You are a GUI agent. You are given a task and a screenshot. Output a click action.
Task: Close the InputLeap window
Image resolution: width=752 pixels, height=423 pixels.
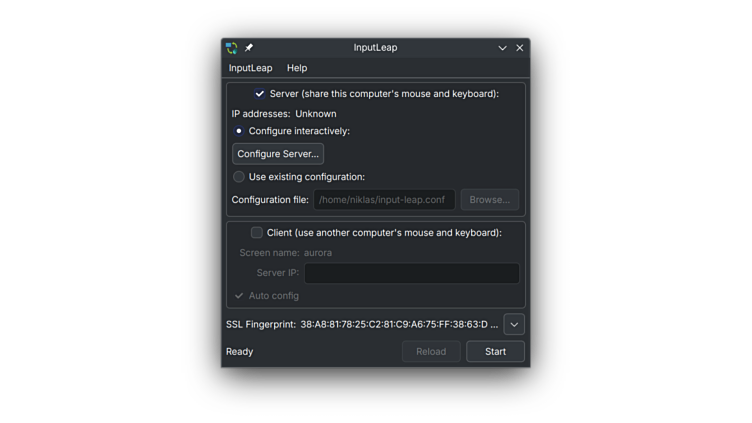click(520, 48)
